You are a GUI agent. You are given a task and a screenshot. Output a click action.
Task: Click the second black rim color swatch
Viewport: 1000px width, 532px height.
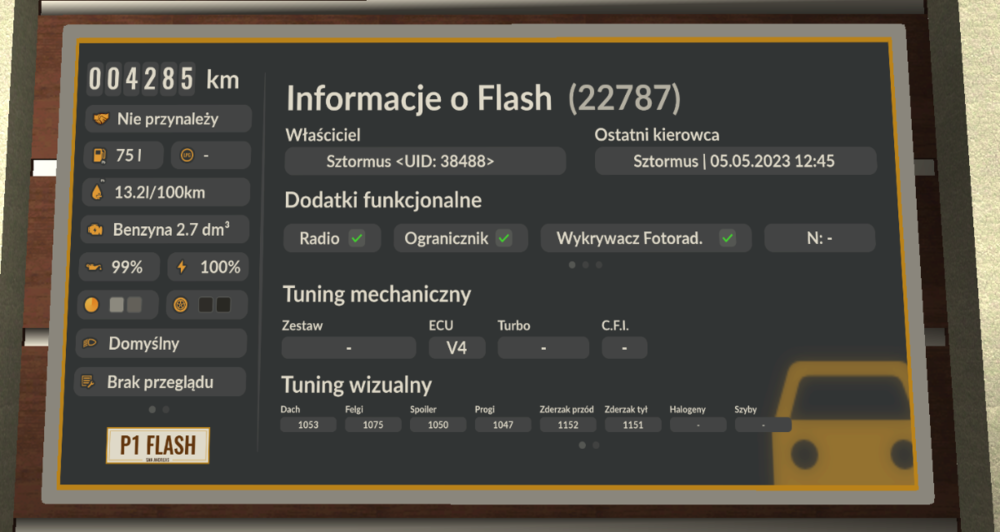tap(223, 305)
